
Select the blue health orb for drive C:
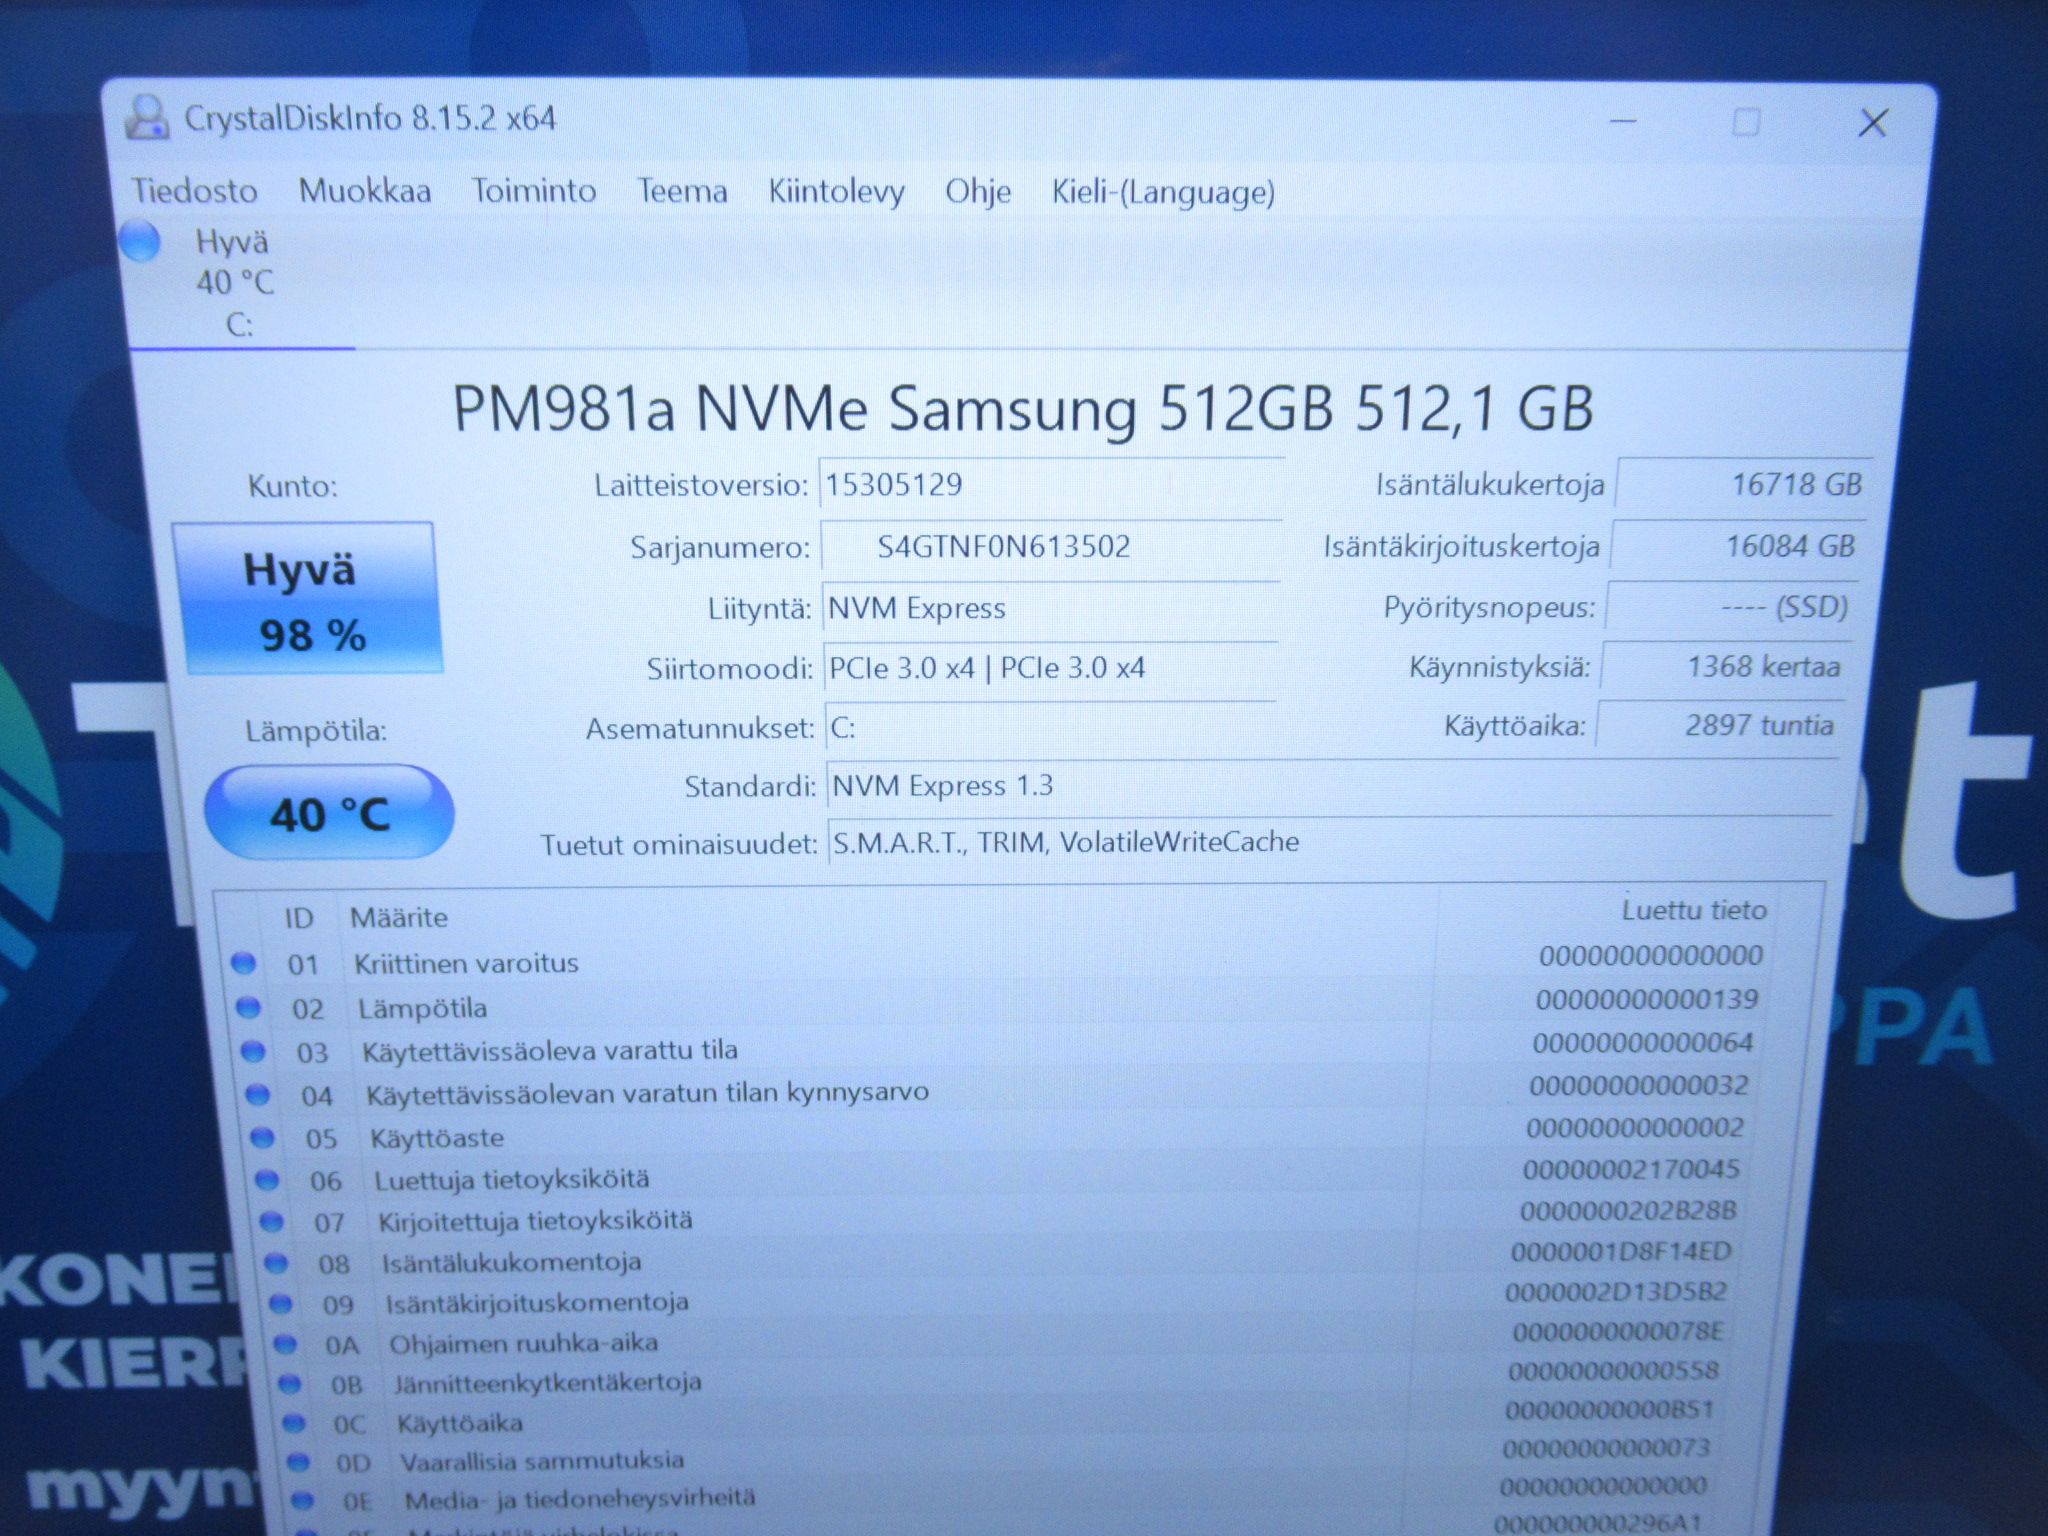(x=139, y=242)
